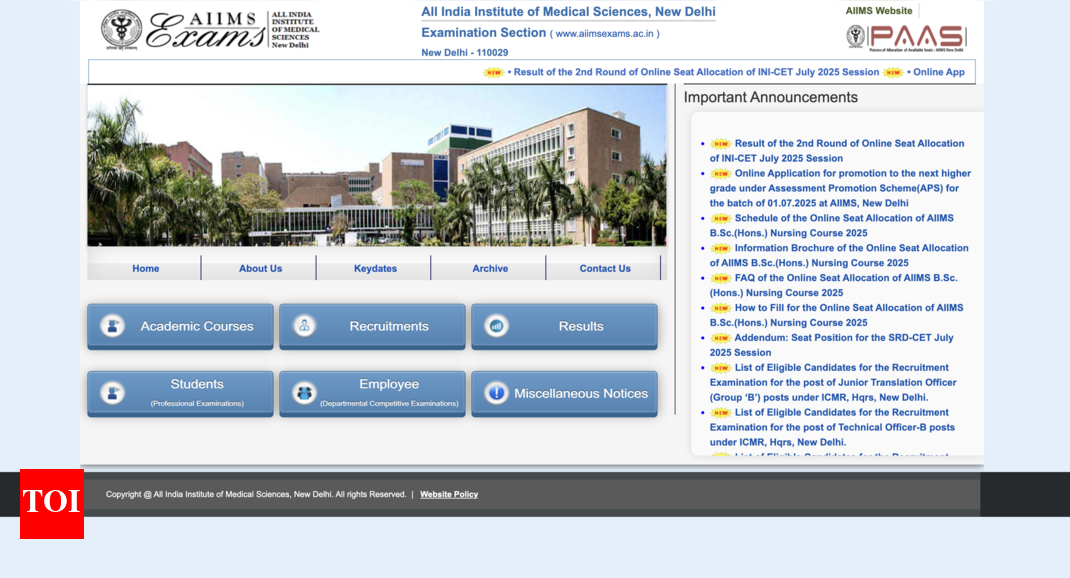The height and width of the screenshot is (578, 1070).
Task: Click the Students button icon
Action: coord(113,393)
